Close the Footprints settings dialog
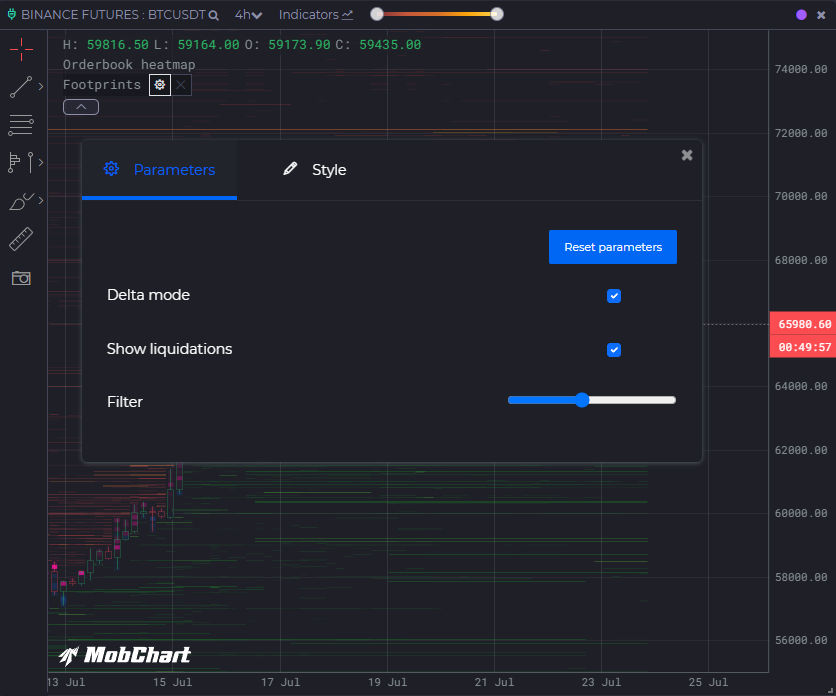The width and height of the screenshot is (836, 696). tap(687, 155)
